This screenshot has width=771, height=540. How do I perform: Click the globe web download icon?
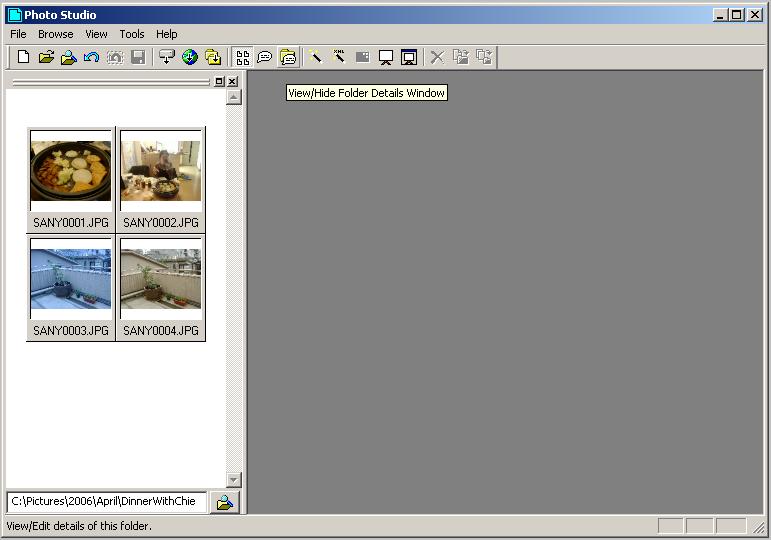pyautogui.click(x=190, y=57)
